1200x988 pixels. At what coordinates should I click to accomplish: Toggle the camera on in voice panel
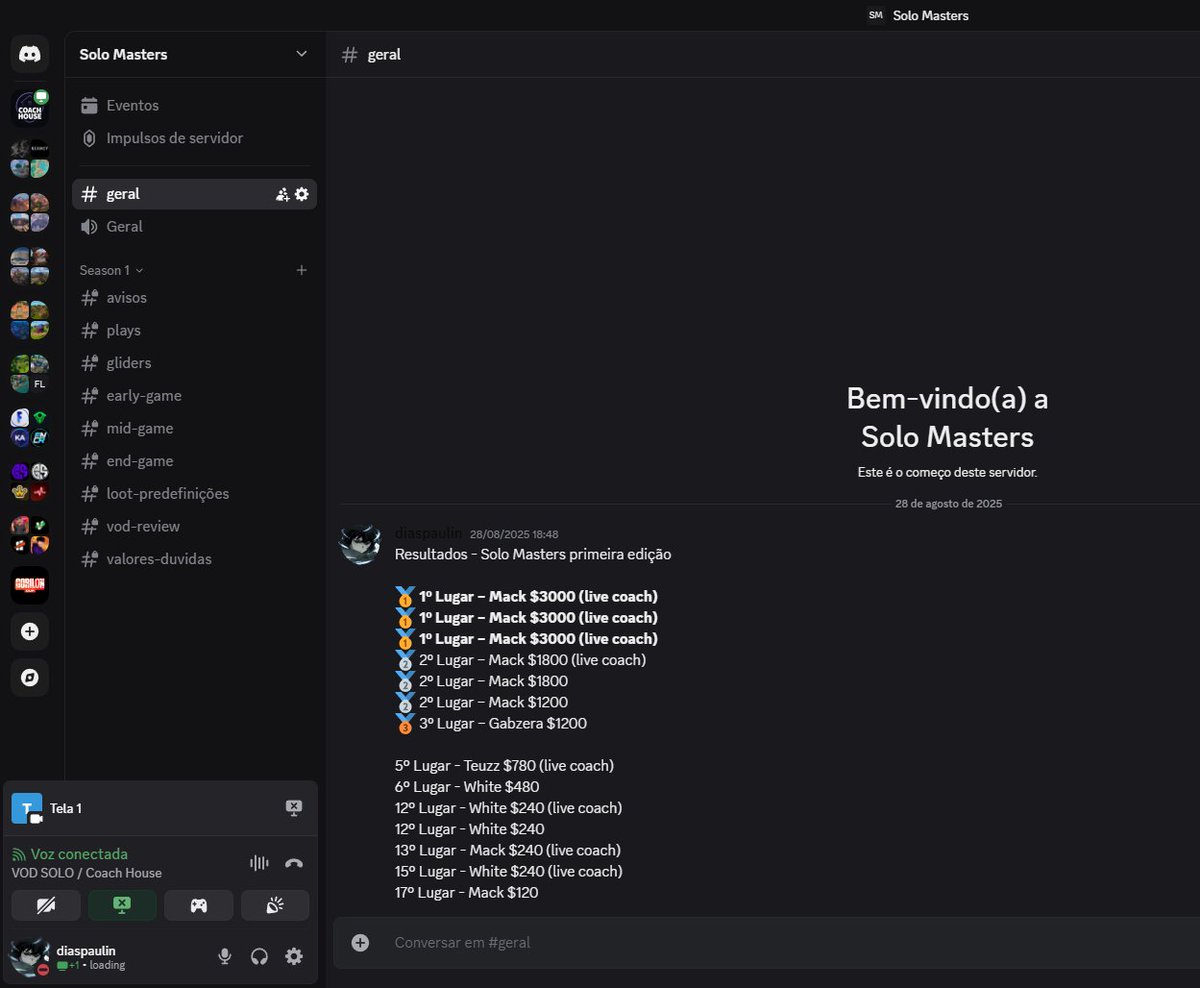[x=45, y=905]
